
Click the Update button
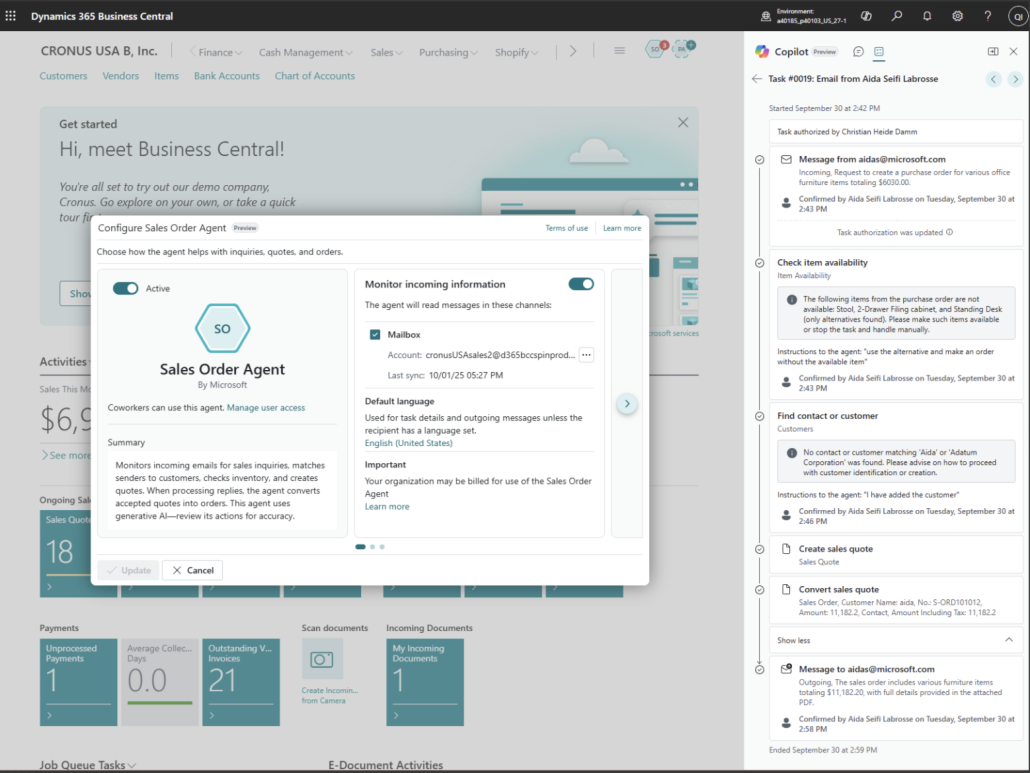point(129,570)
